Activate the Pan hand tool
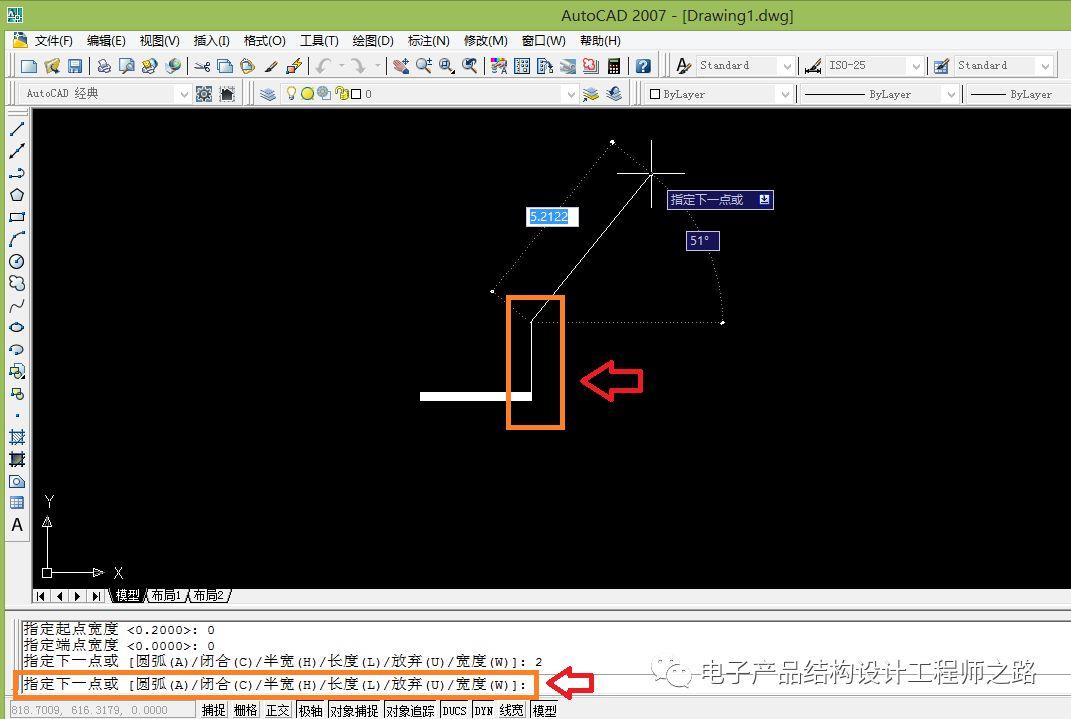Screen dimensions: 1071x719 click(401, 66)
